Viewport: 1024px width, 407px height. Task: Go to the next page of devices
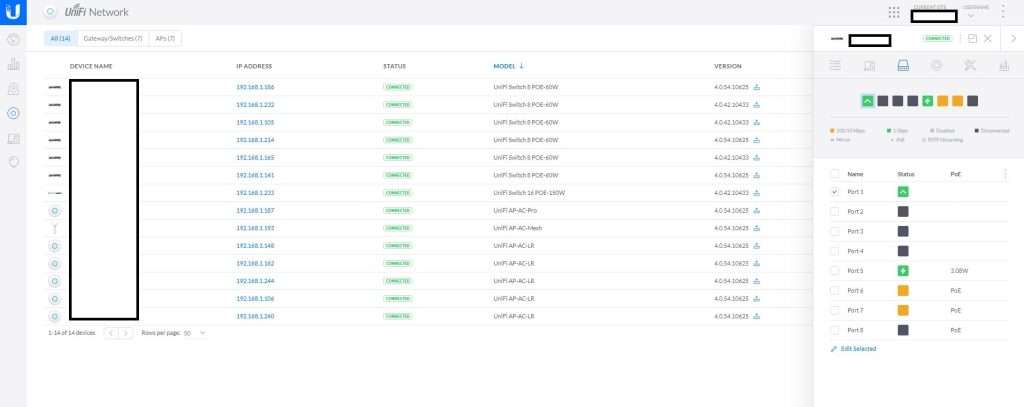pos(126,333)
